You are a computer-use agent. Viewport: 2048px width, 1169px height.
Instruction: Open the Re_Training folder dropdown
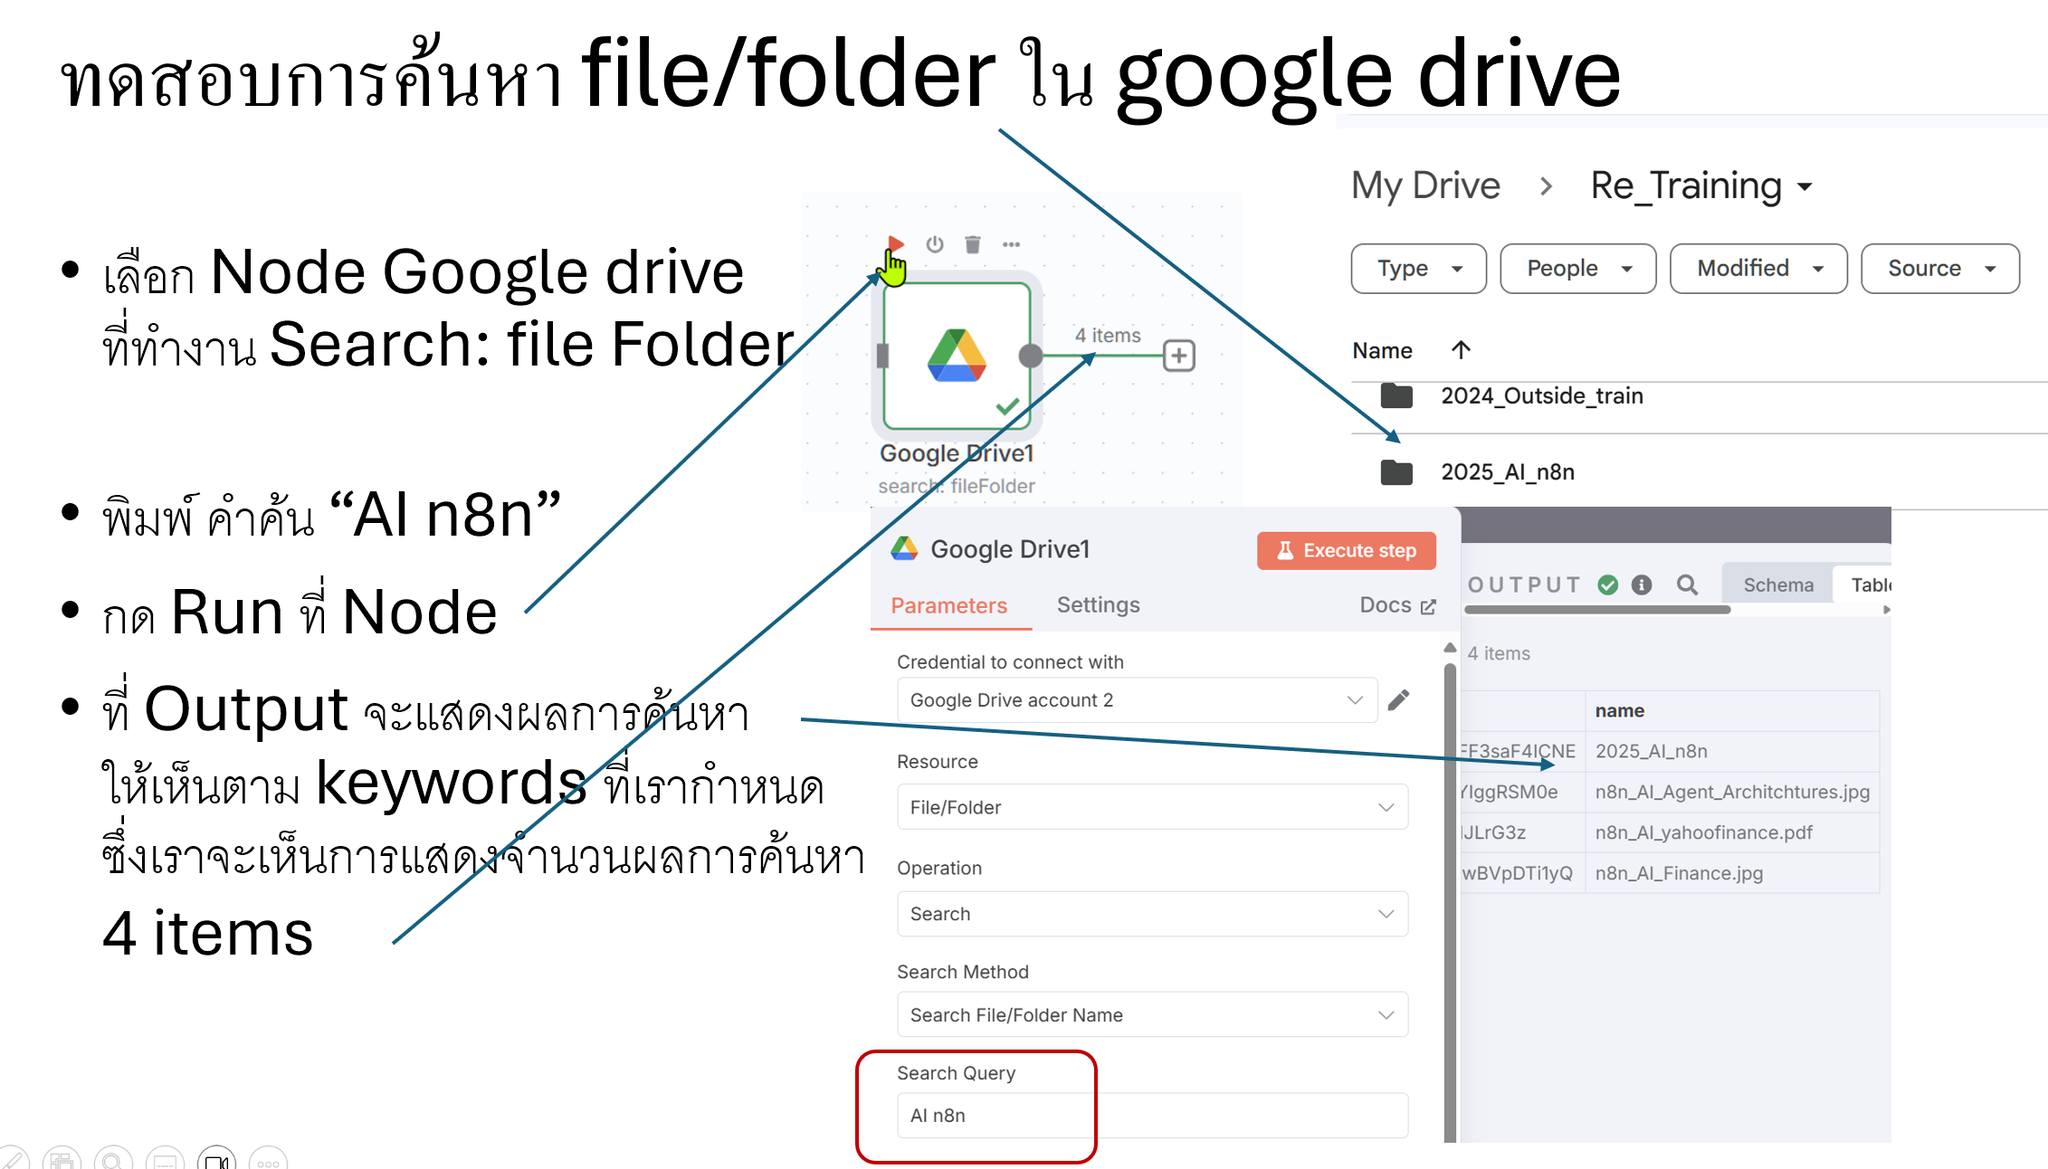(x=1702, y=186)
